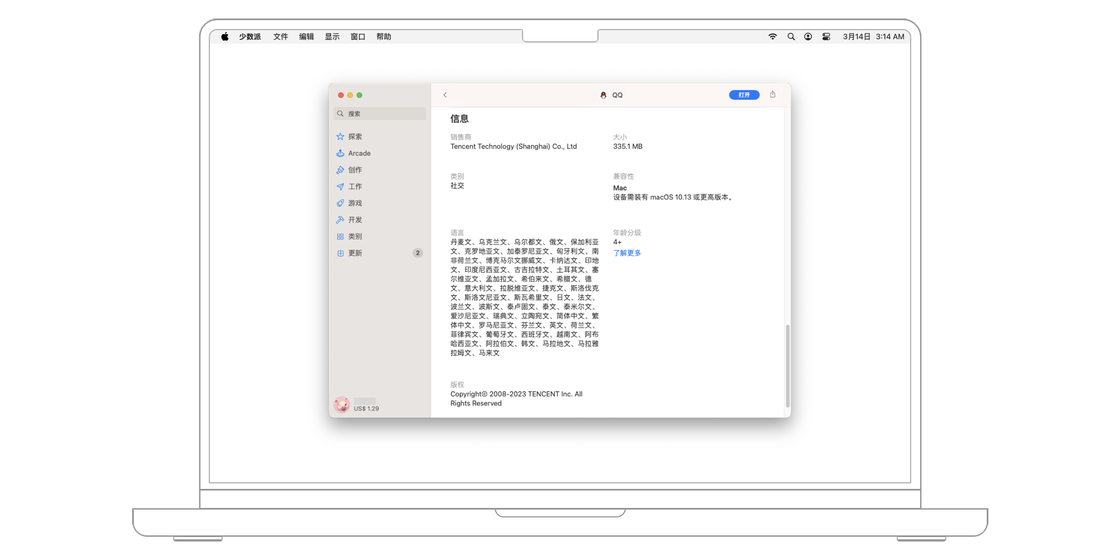Click the joystick icon beside Arcade
This screenshot has height=560, width=1120.
click(341, 153)
